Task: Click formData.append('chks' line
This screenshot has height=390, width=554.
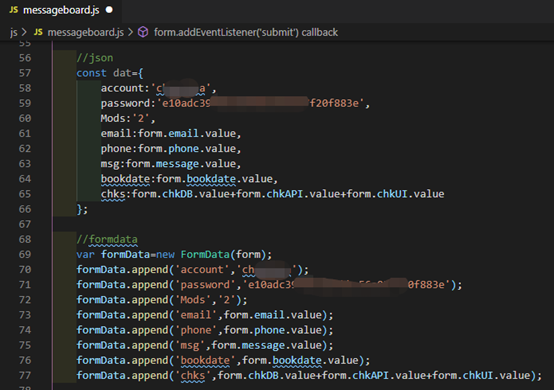Action: pyautogui.click(x=309, y=376)
